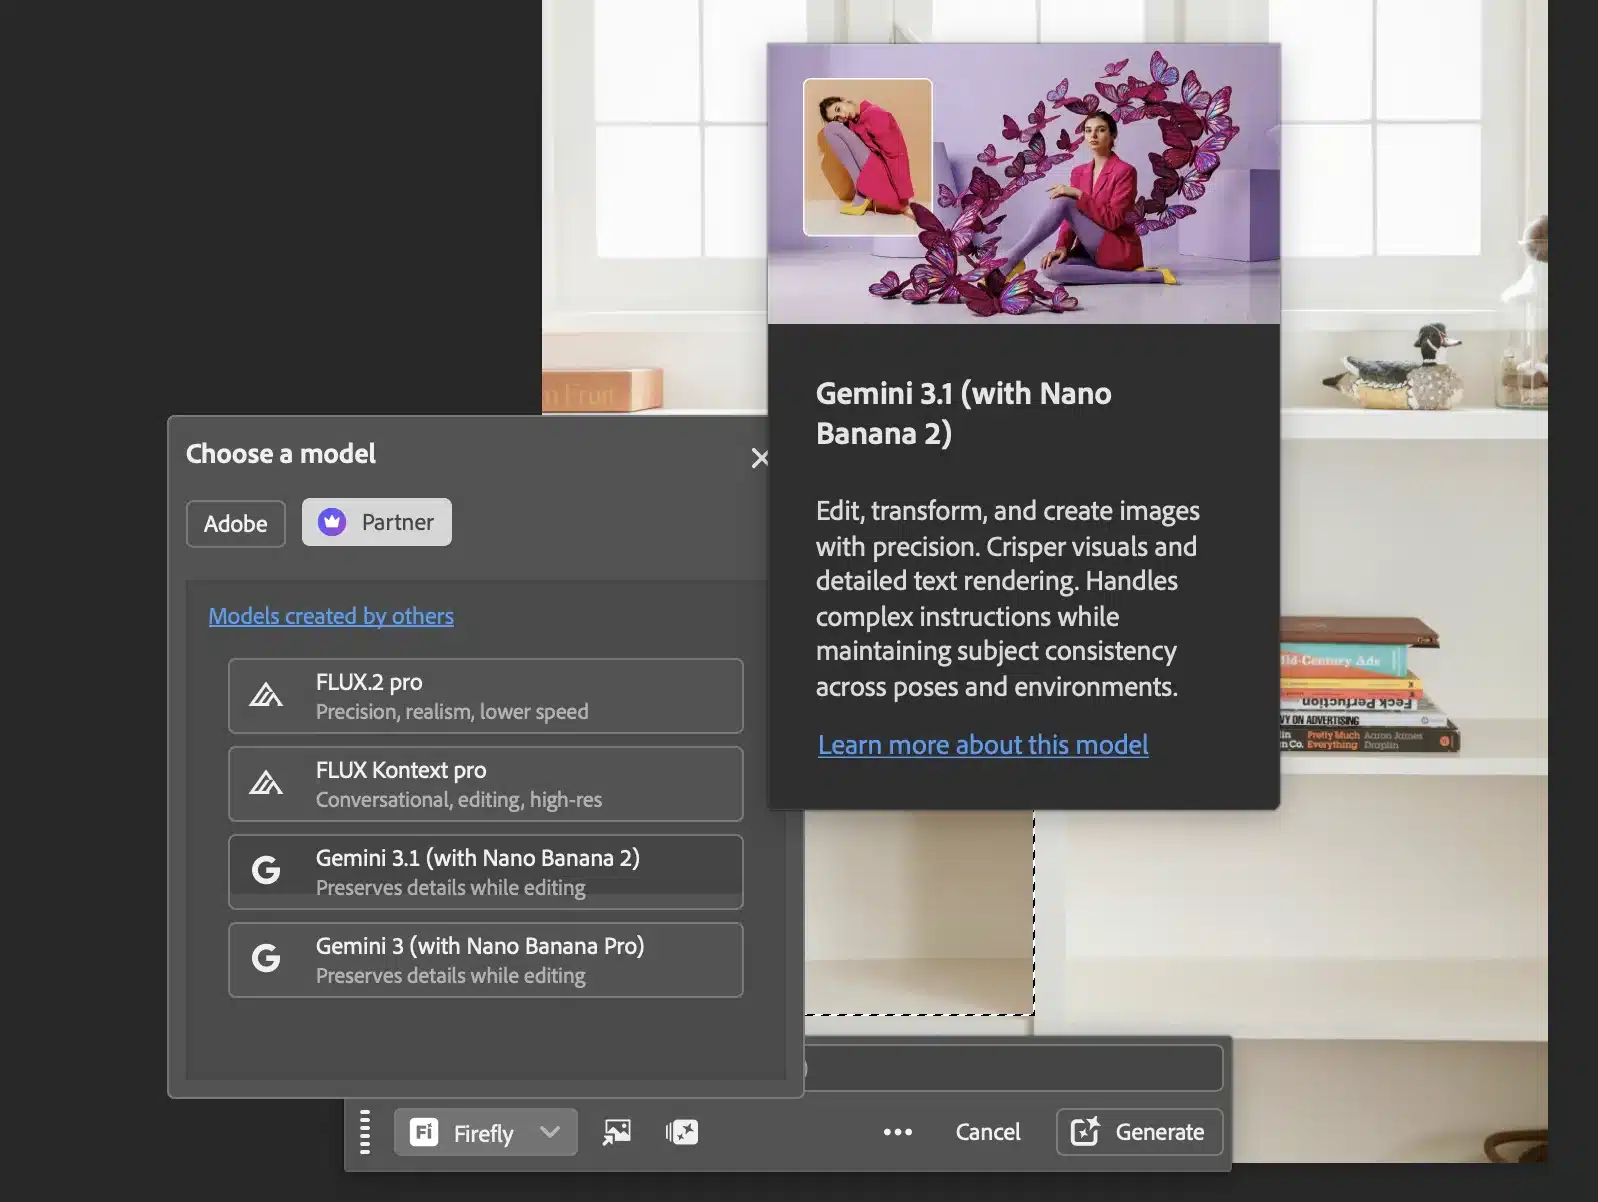Close the Choose a model panel
1598x1202 pixels.
tap(759, 458)
